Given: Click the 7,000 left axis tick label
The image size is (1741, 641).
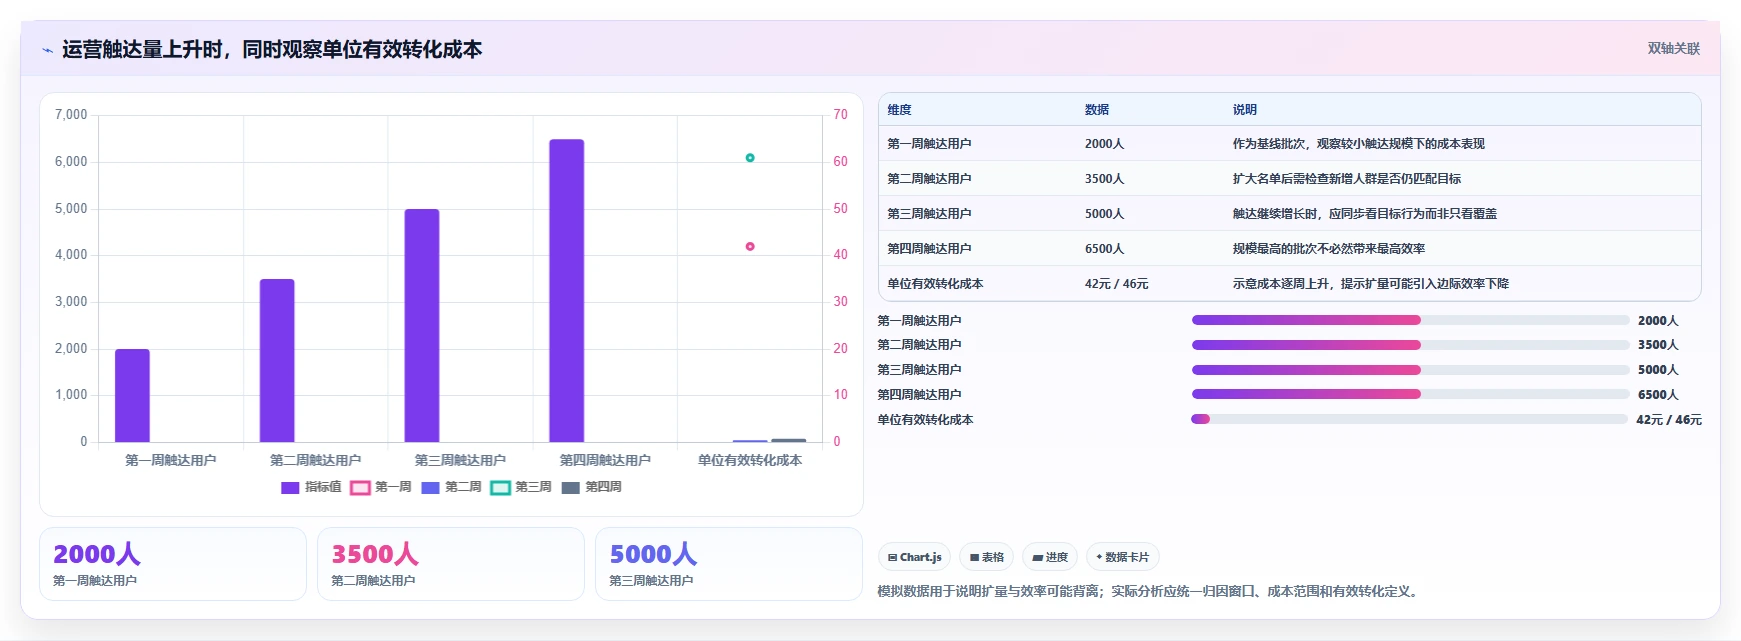Looking at the screenshot, I should [71, 115].
